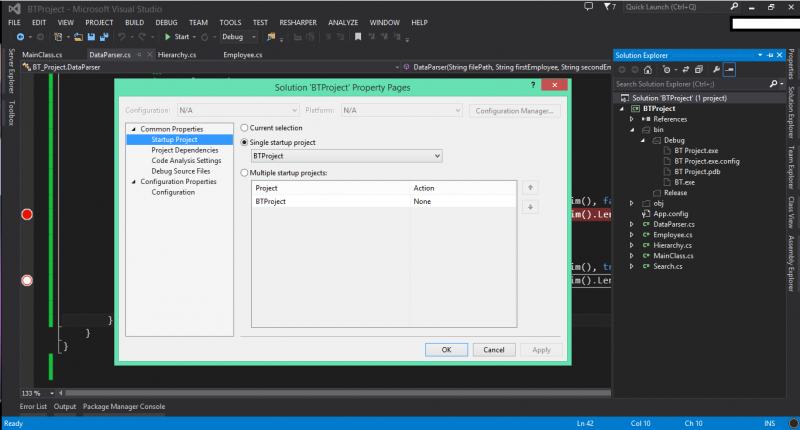Select the Single startup project radio button

tap(244, 142)
